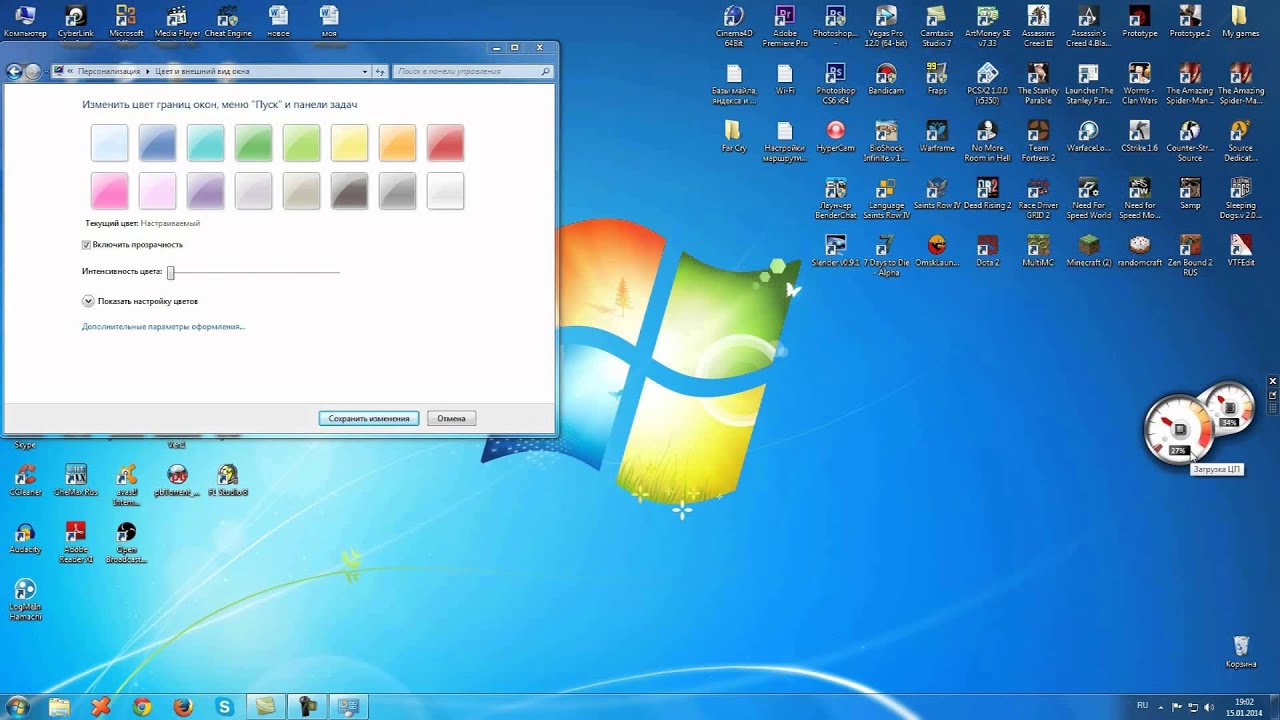Select Bandicam desktop icon
The image size is (1280, 720).
pyautogui.click(x=886, y=79)
